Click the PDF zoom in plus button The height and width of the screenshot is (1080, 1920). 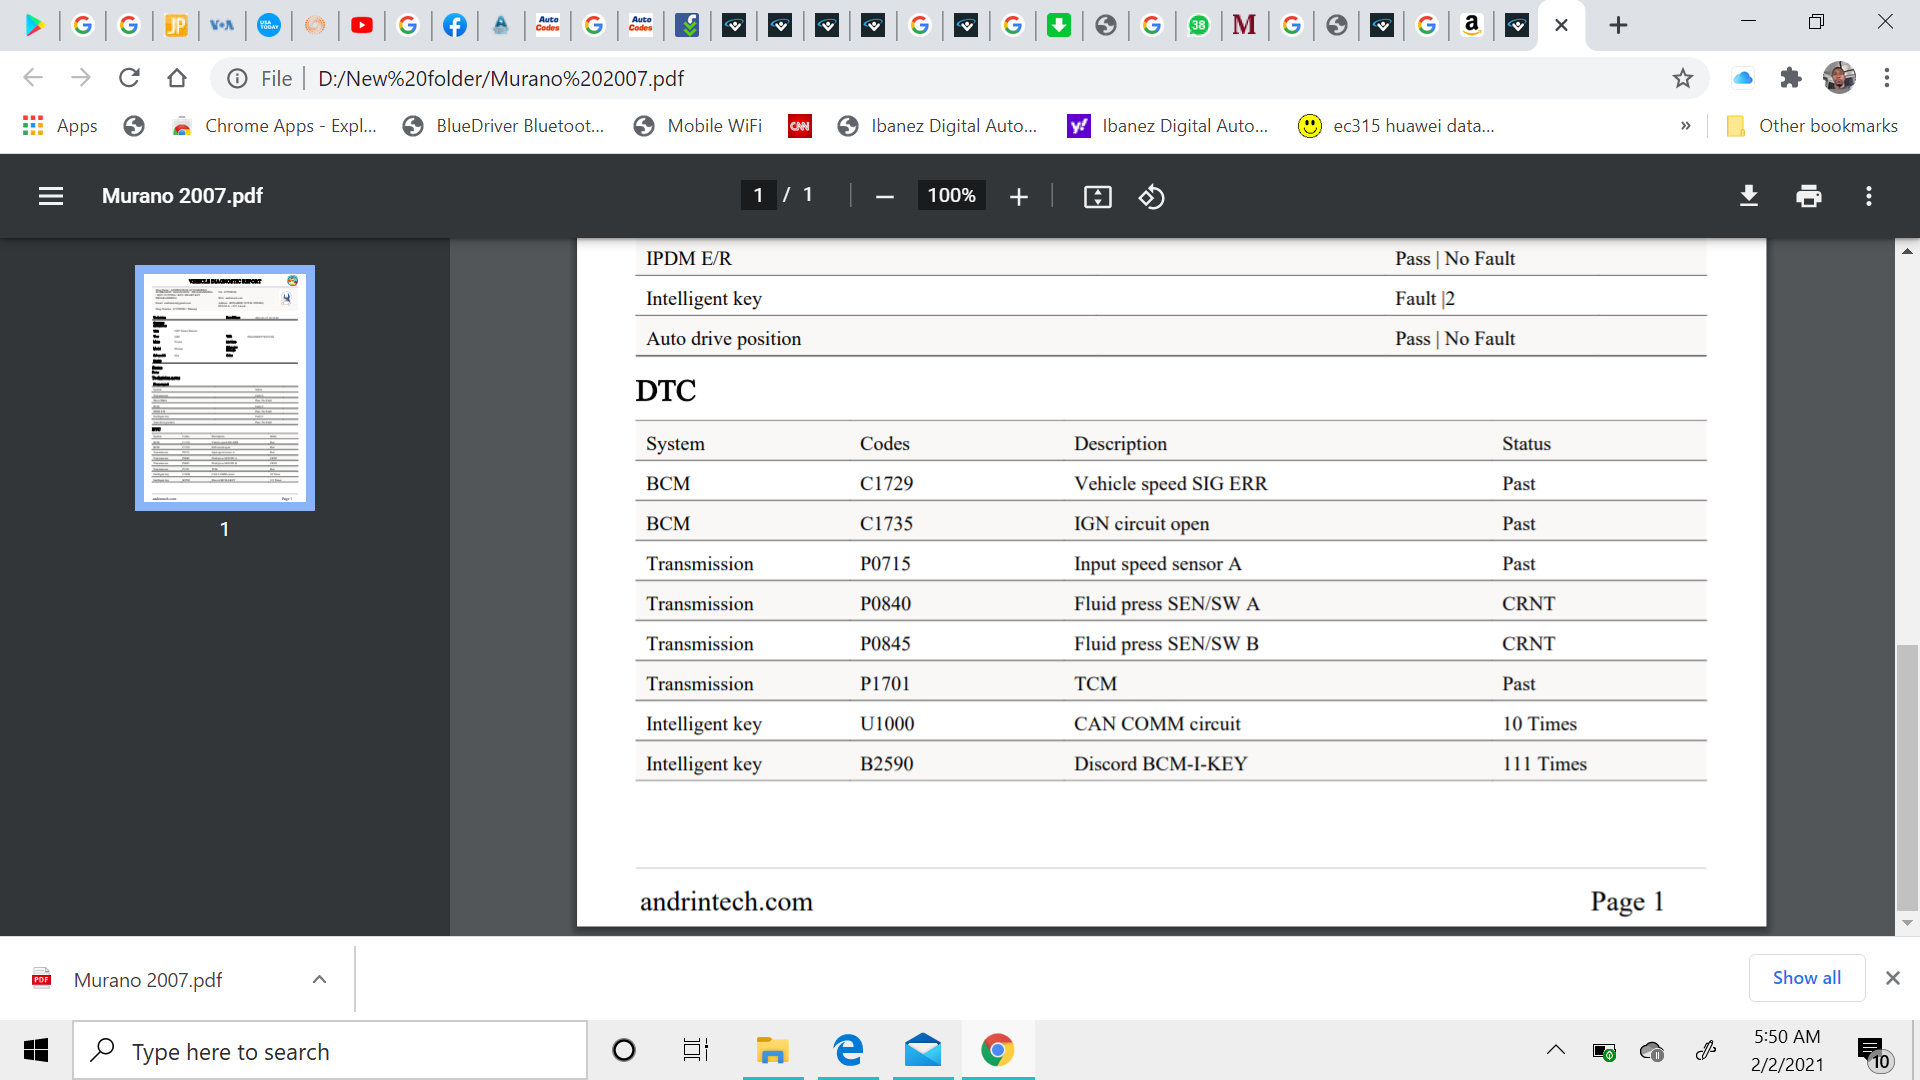1018,197
